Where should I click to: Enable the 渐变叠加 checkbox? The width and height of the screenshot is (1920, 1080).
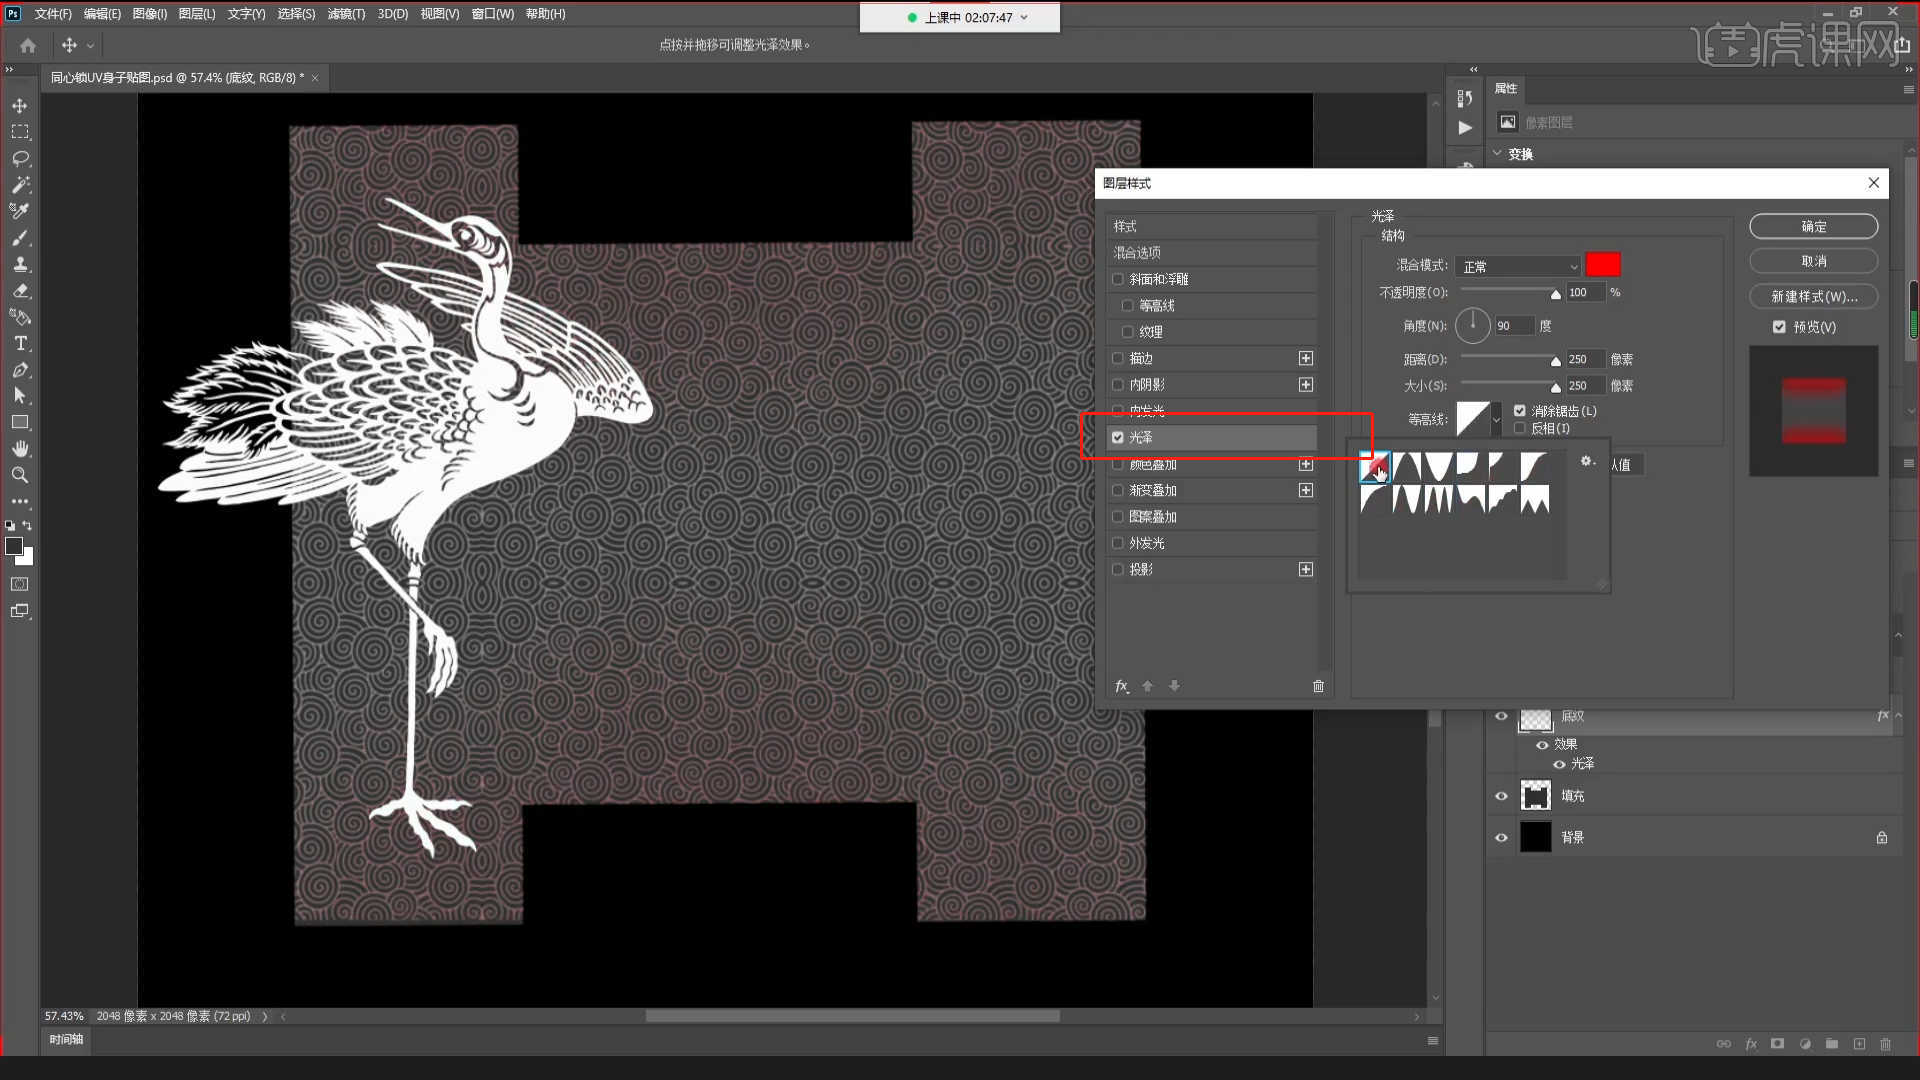click(1118, 490)
